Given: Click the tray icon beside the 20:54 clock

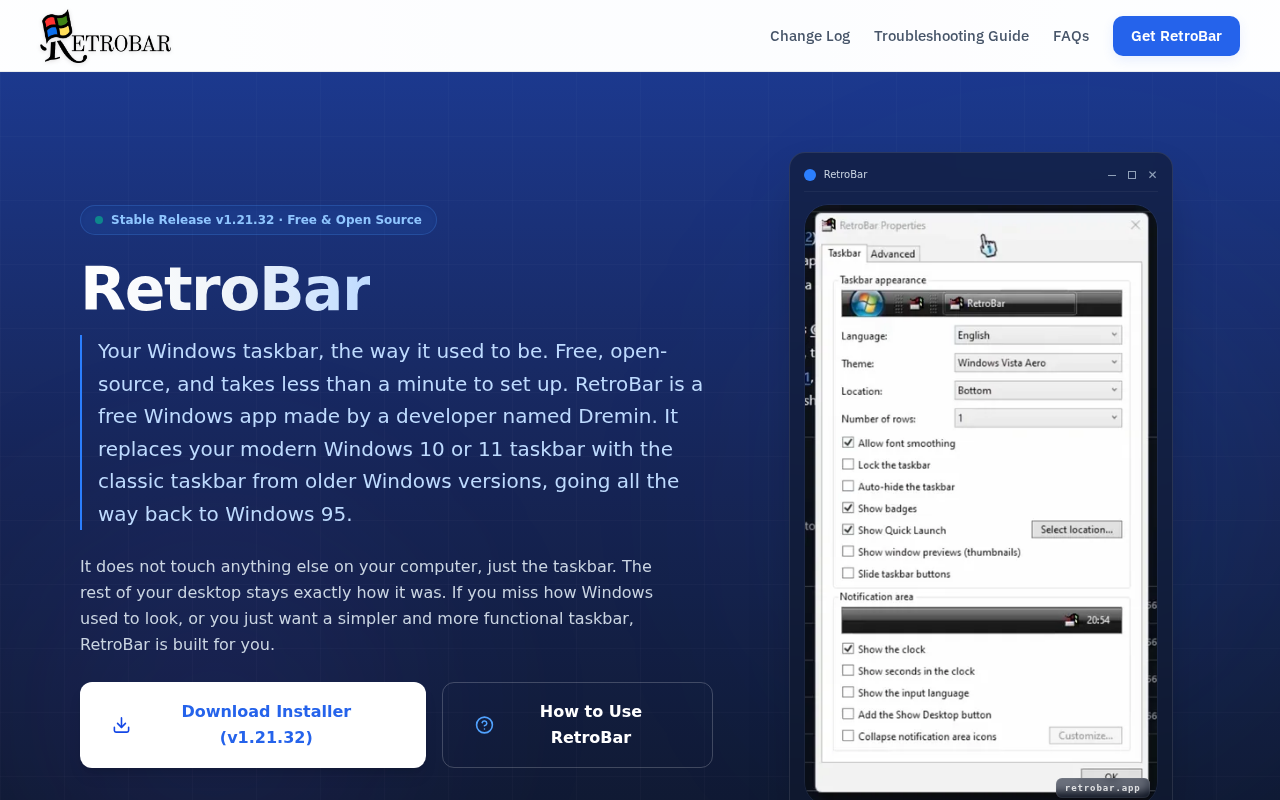Looking at the screenshot, I should point(1072,620).
